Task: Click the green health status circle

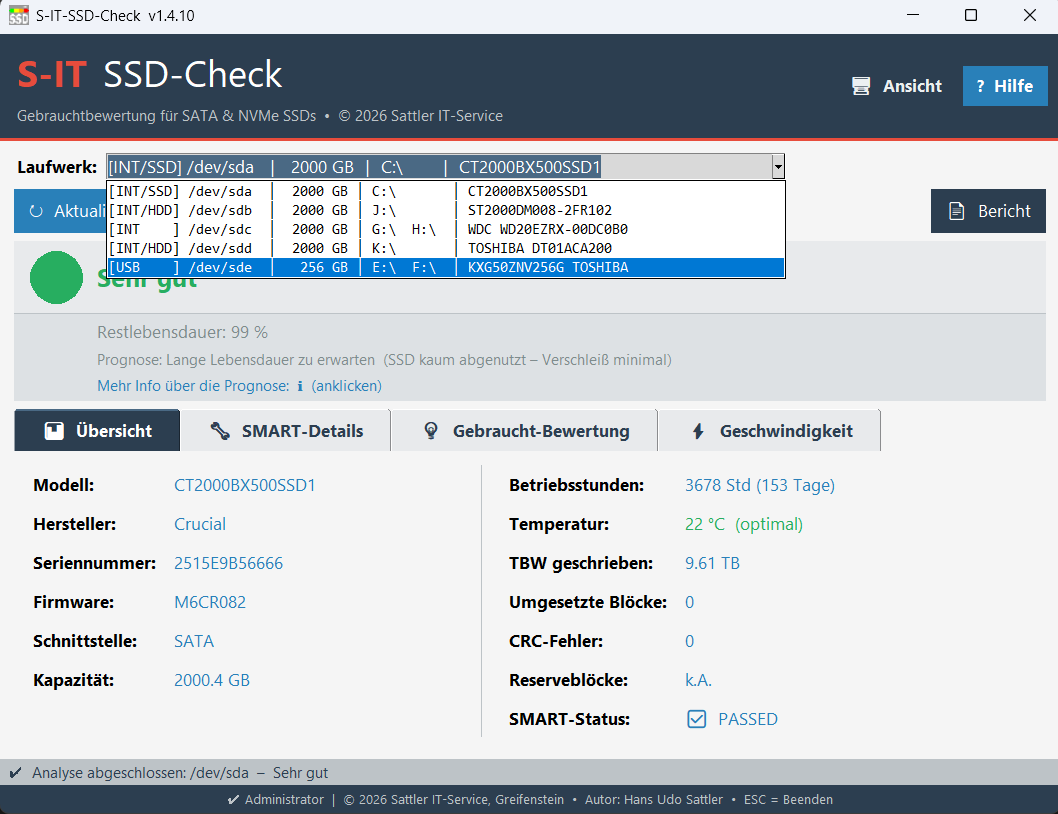Action: (57, 277)
